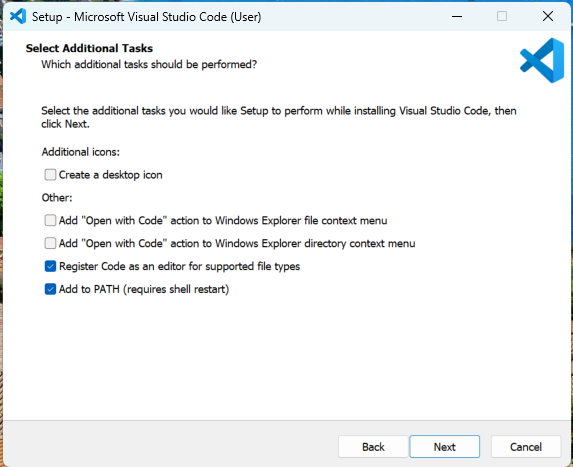Check Open with Code file context menu option
The width and height of the screenshot is (573, 467).
coord(50,220)
